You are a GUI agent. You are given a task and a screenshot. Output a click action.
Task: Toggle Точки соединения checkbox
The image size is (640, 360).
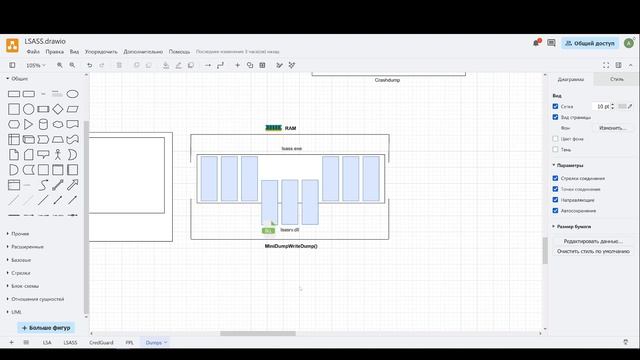pos(555,189)
